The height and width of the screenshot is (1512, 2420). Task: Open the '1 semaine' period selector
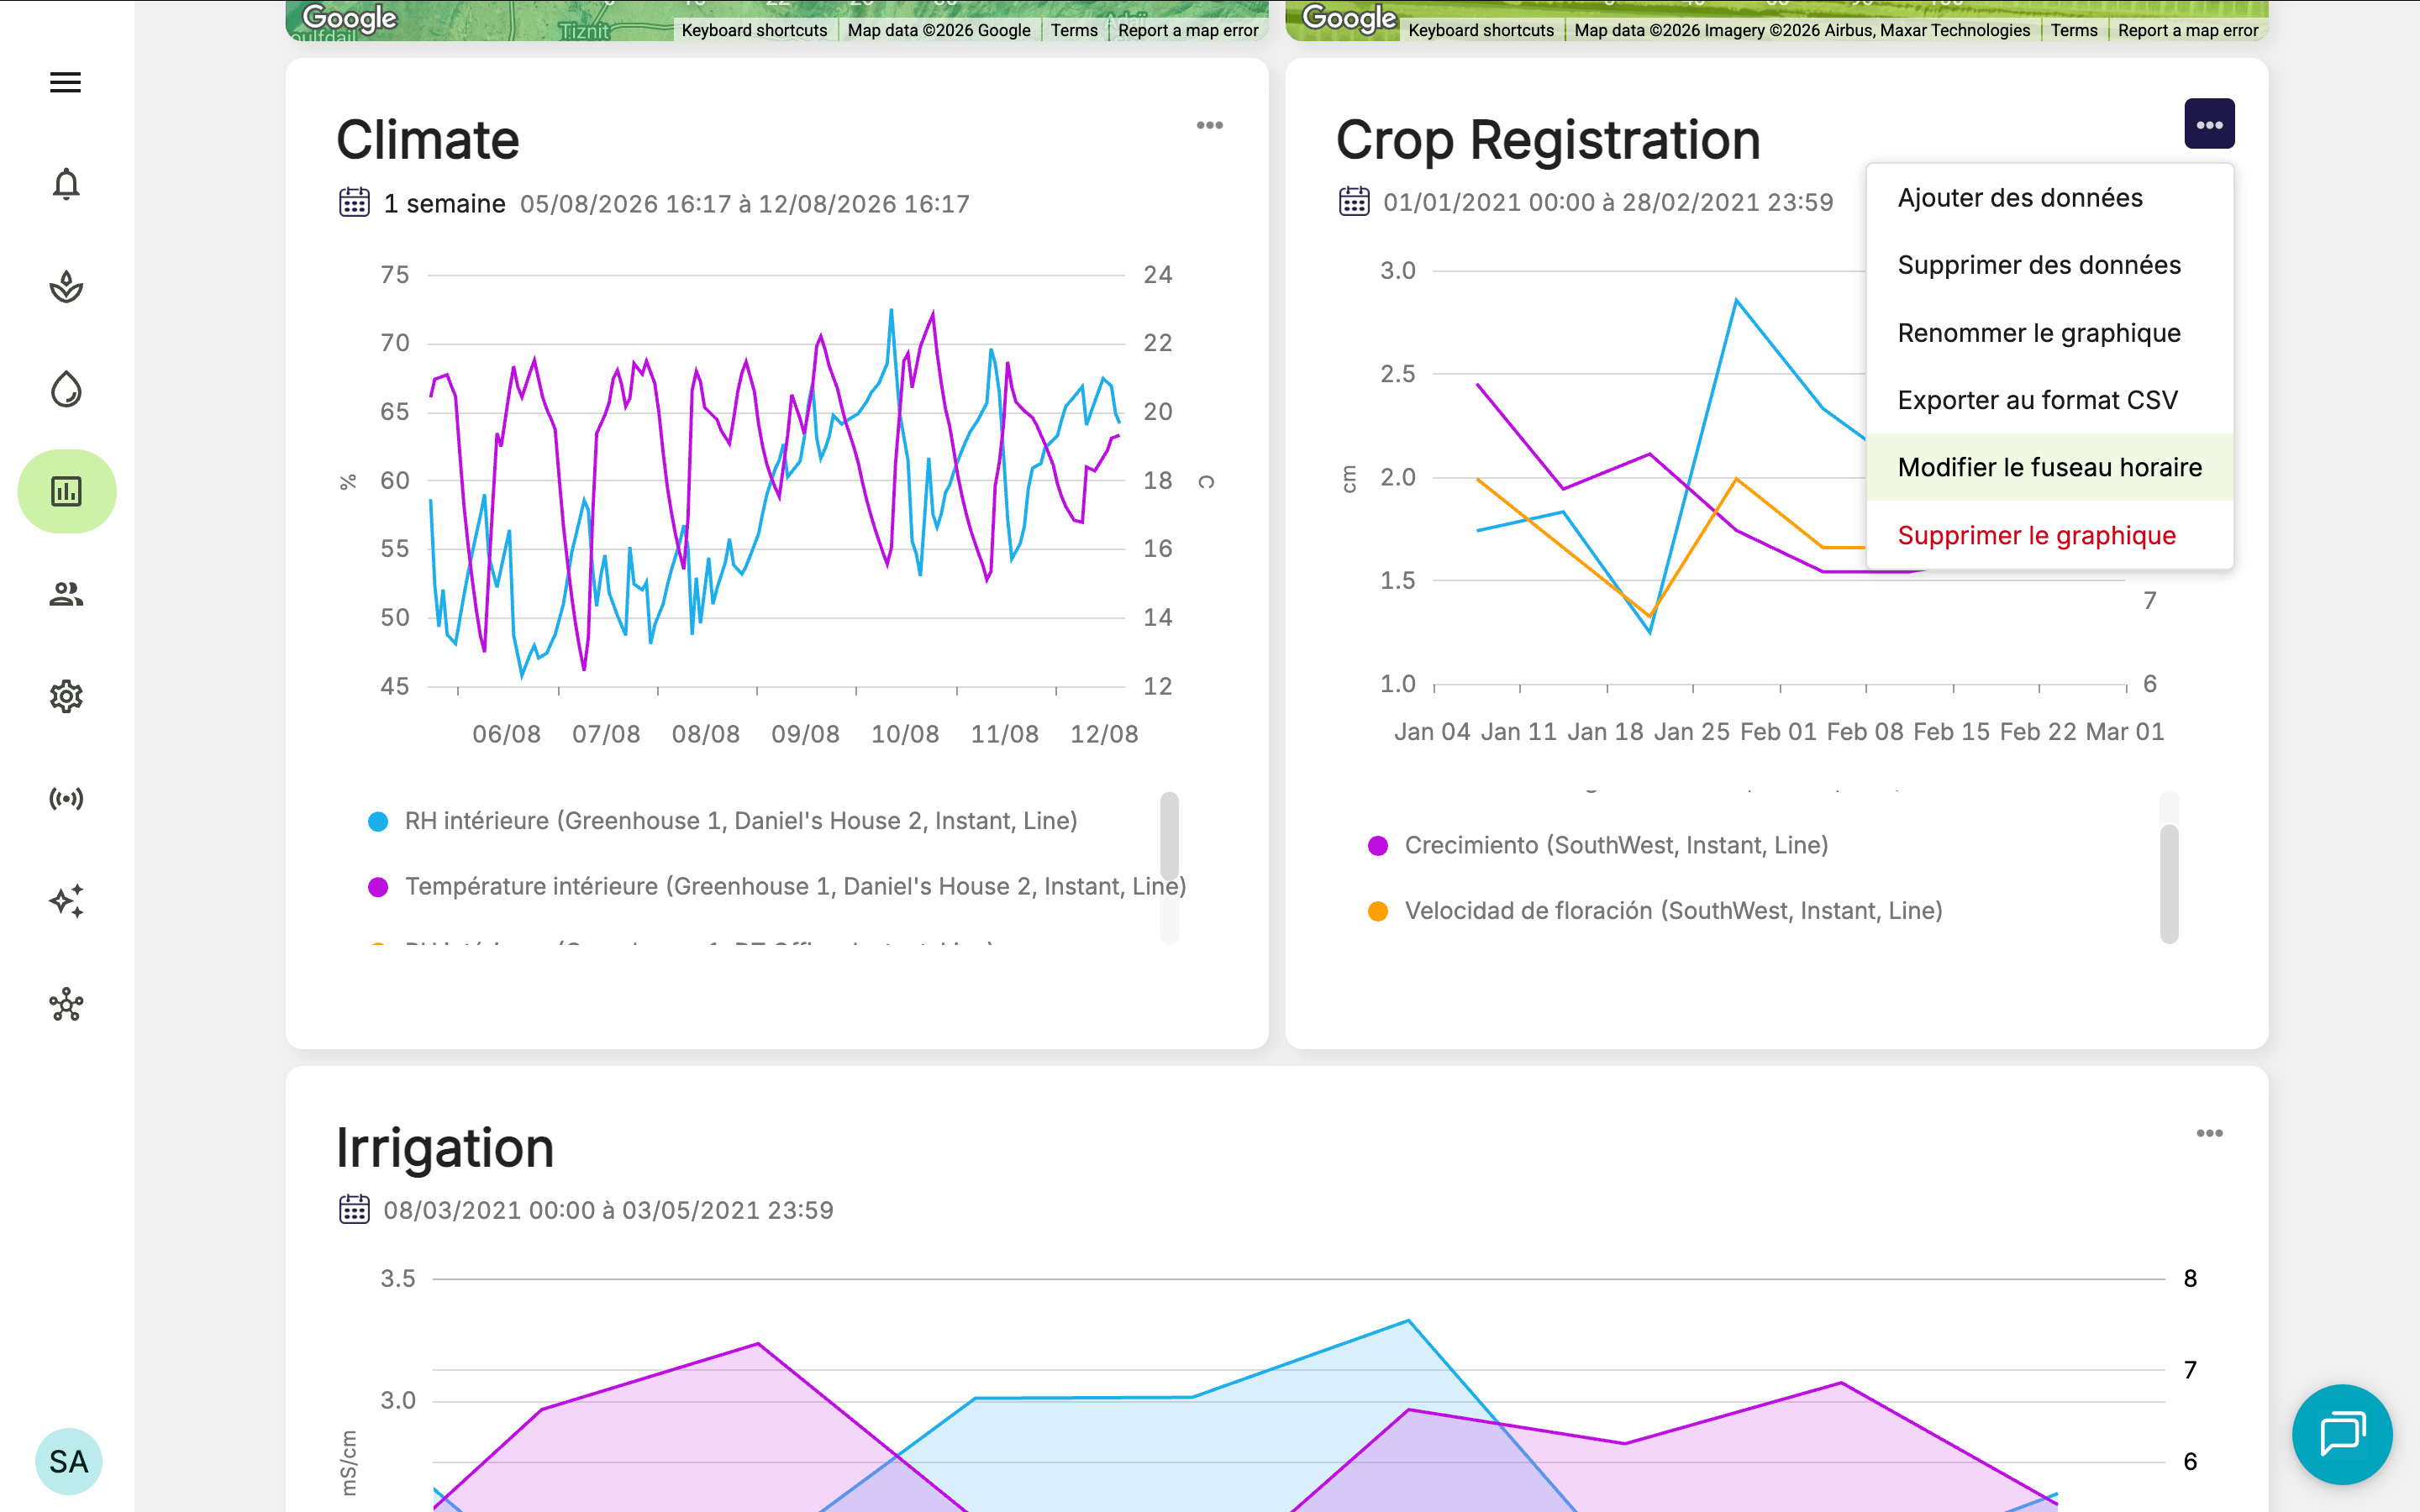(444, 204)
